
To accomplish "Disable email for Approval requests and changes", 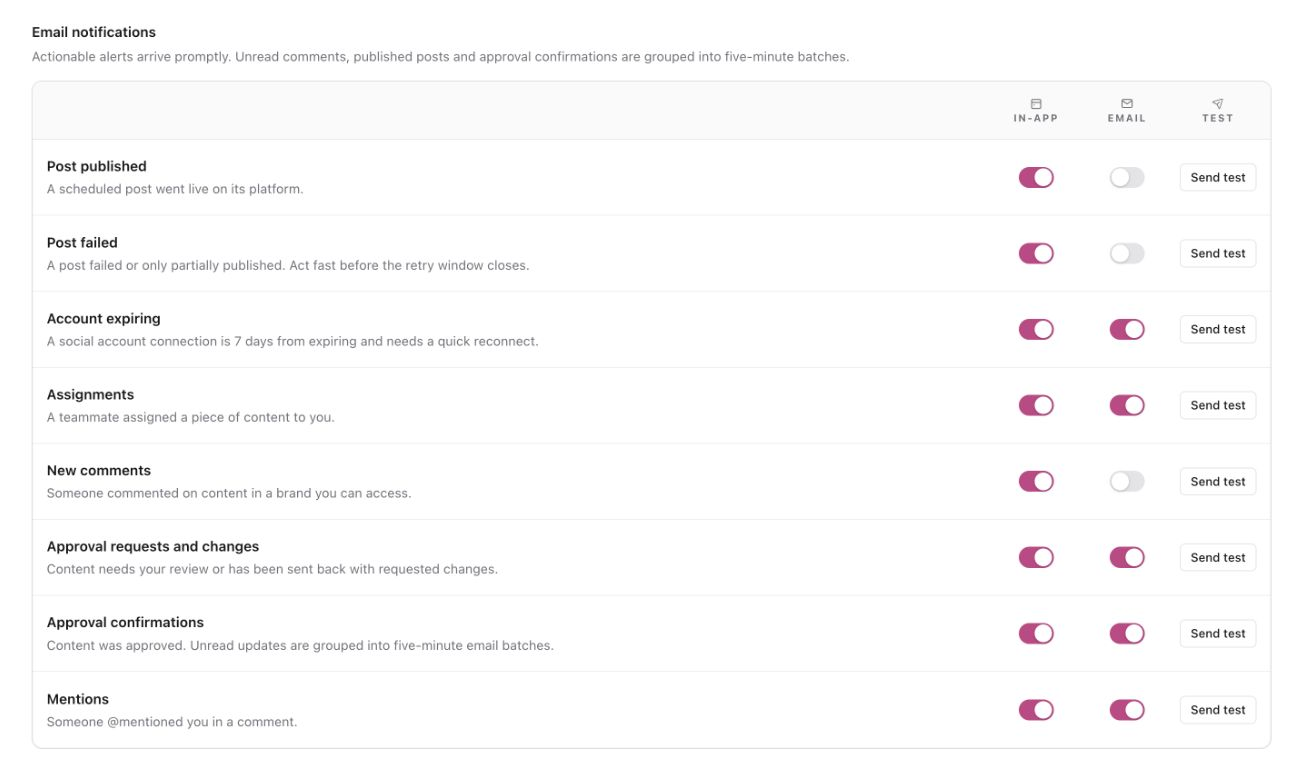I will click(1127, 557).
